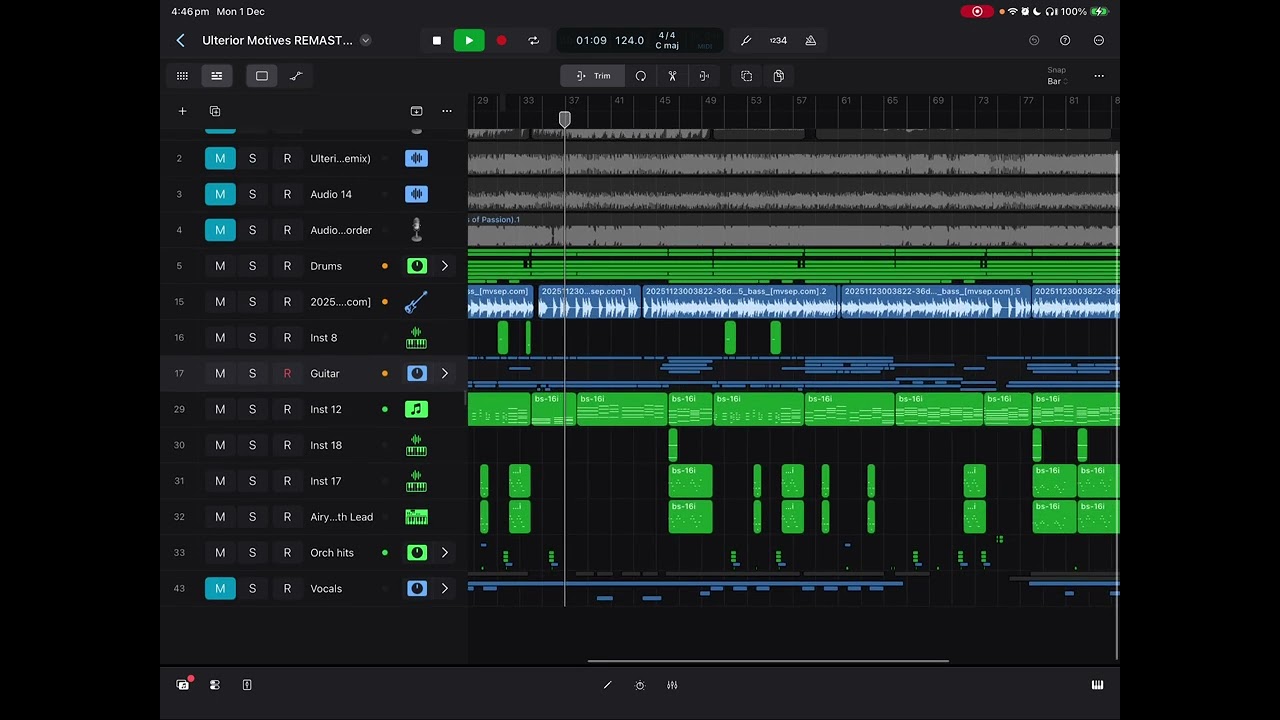This screenshot has height=720, width=1280.
Task: Select the Inst 18 track name
Action: point(326,445)
